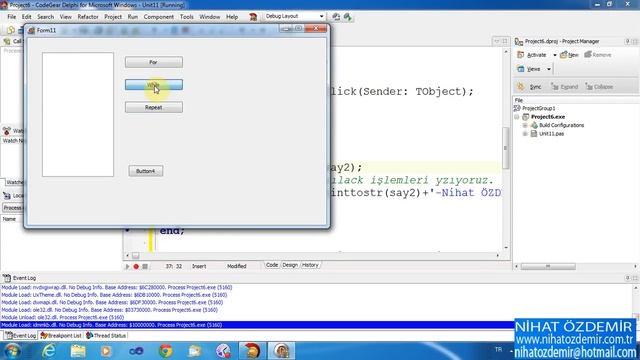
Task: Open the Project menu
Action: pyautogui.click(x=113, y=17)
